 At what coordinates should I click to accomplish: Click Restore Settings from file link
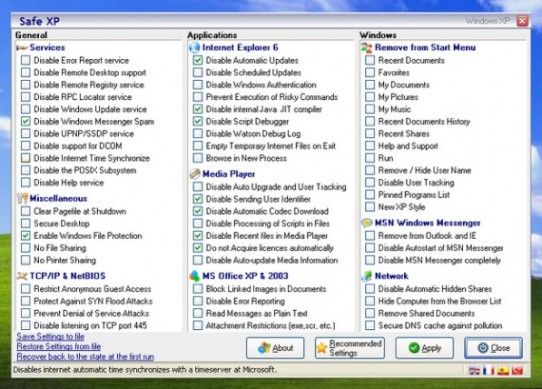[59, 346]
